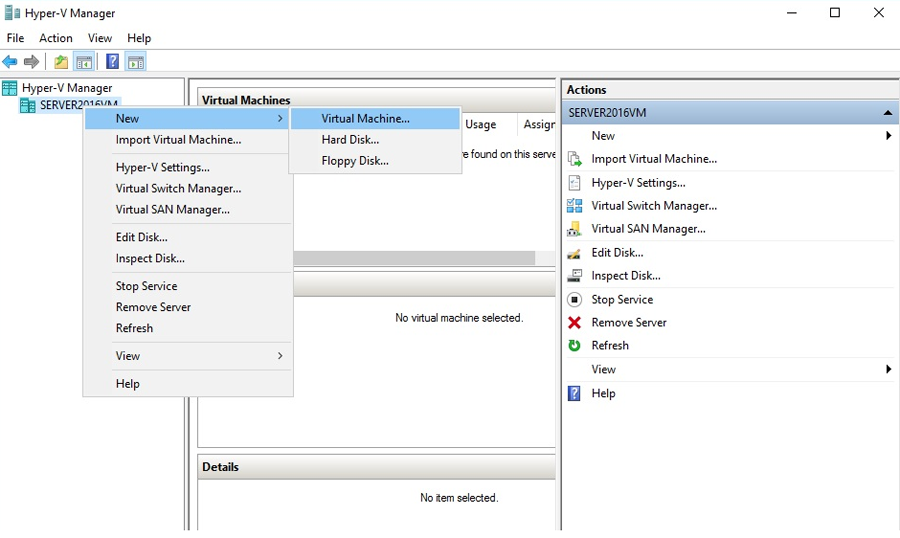The width and height of the screenshot is (900, 538).
Task: Click the Hyper-V Settings icon in Actions pane
Action: pos(575,183)
